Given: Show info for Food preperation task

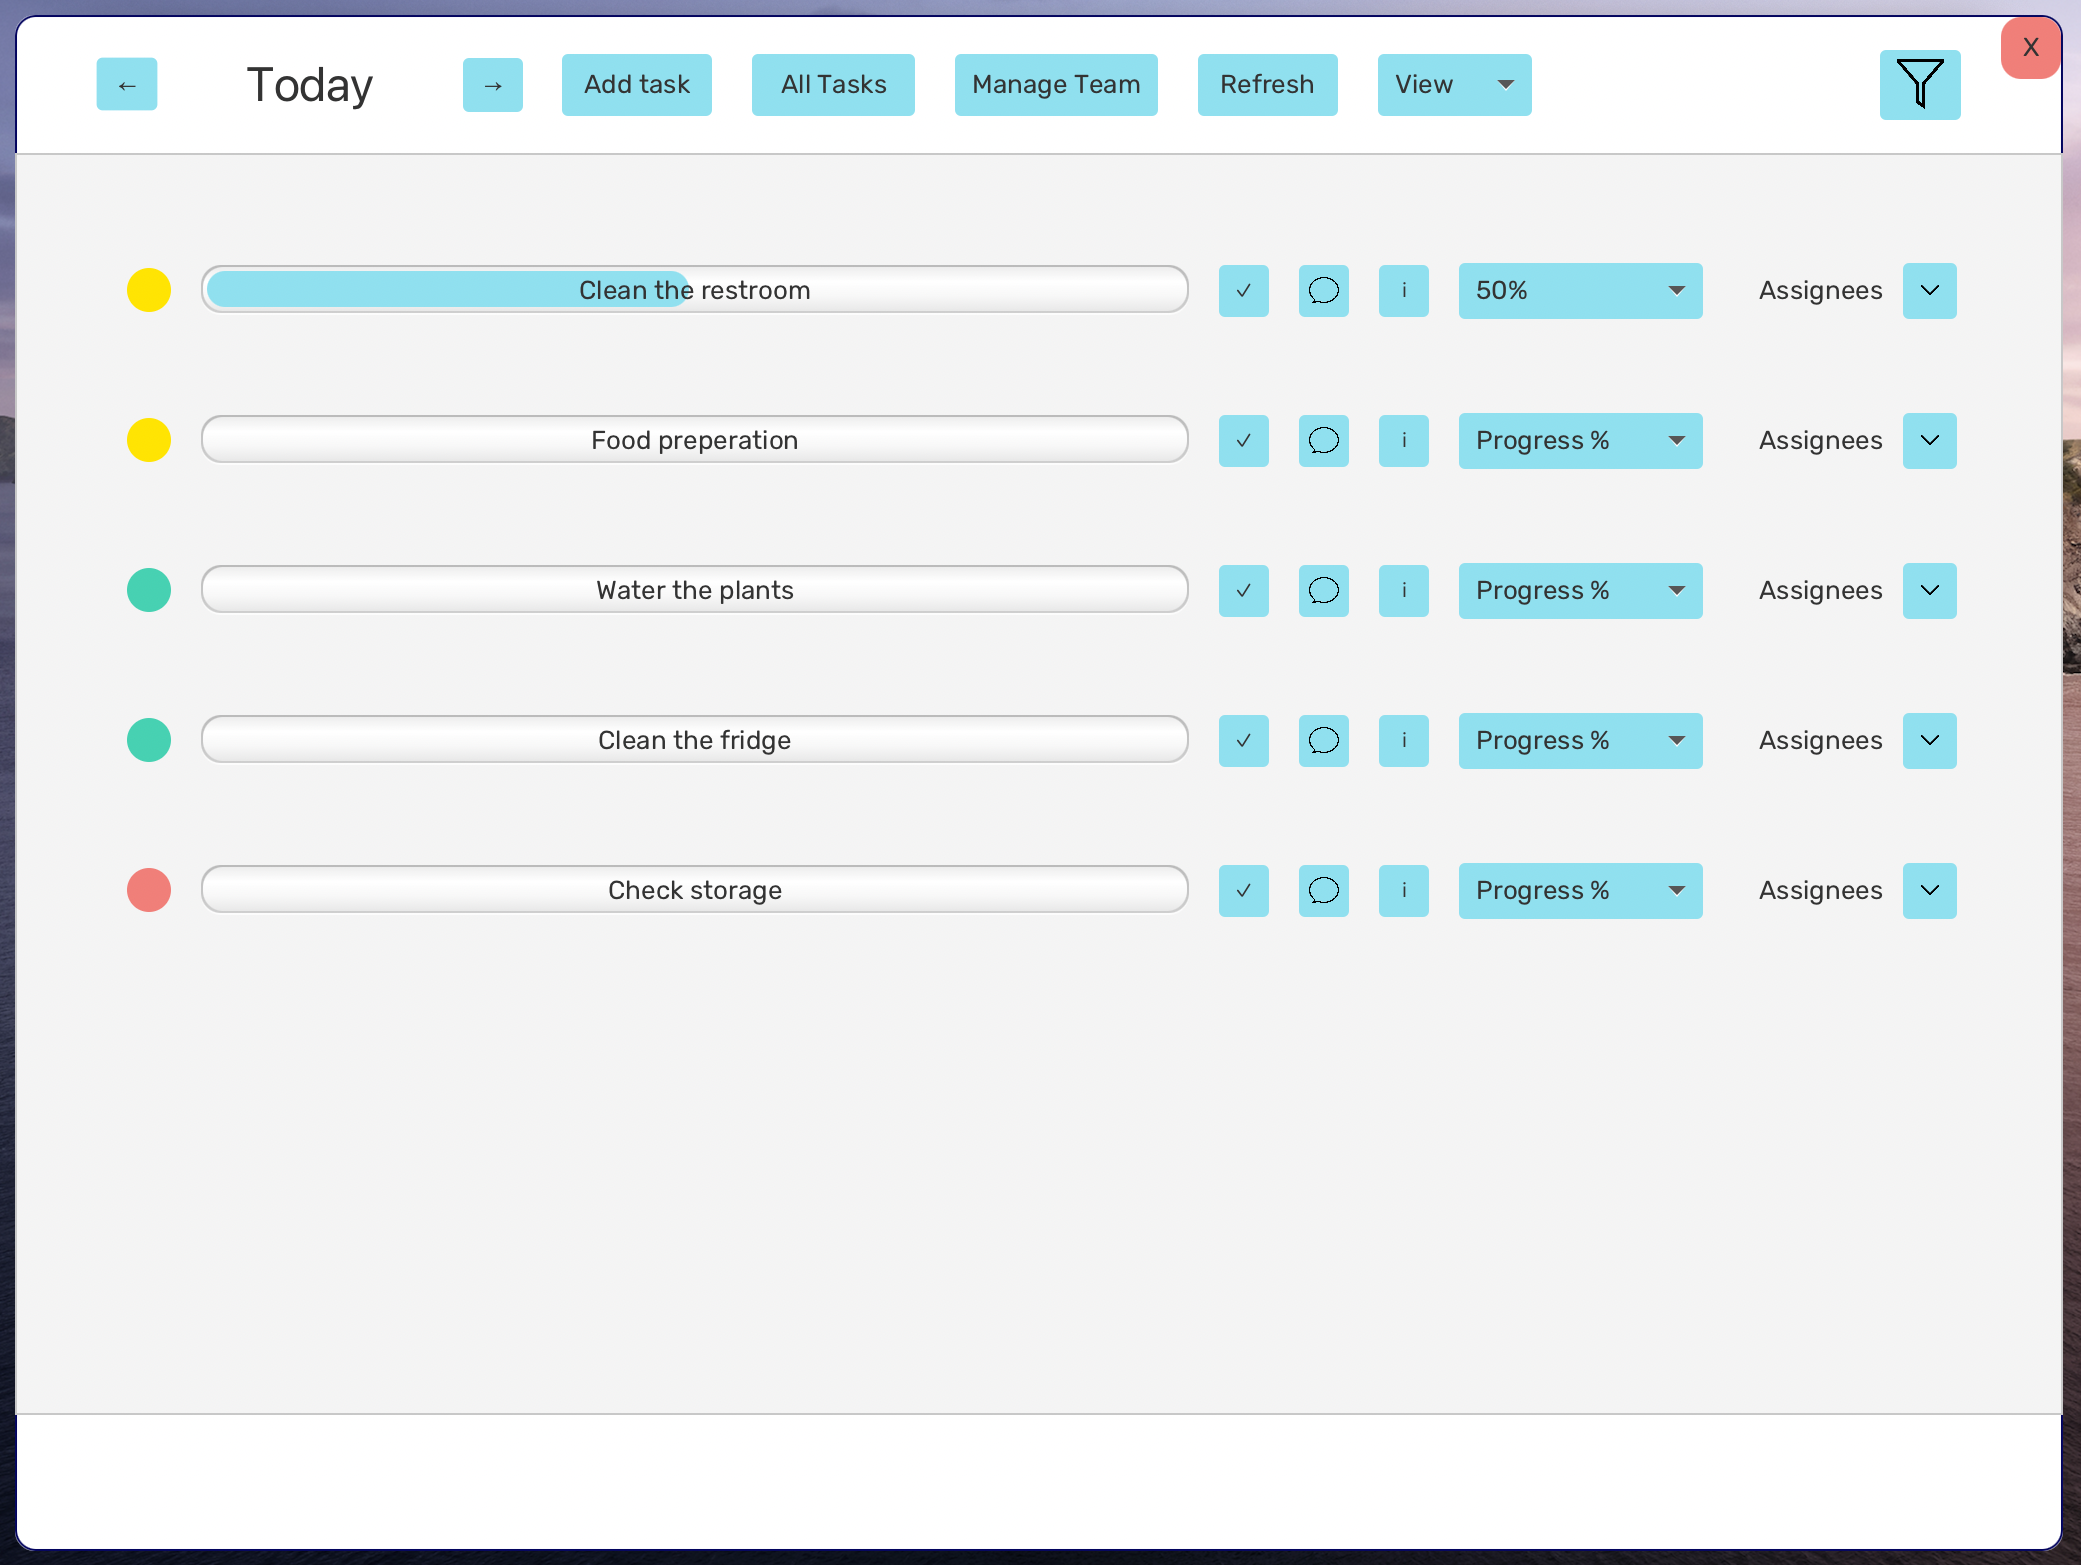Looking at the screenshot, I should (1403, 441).
